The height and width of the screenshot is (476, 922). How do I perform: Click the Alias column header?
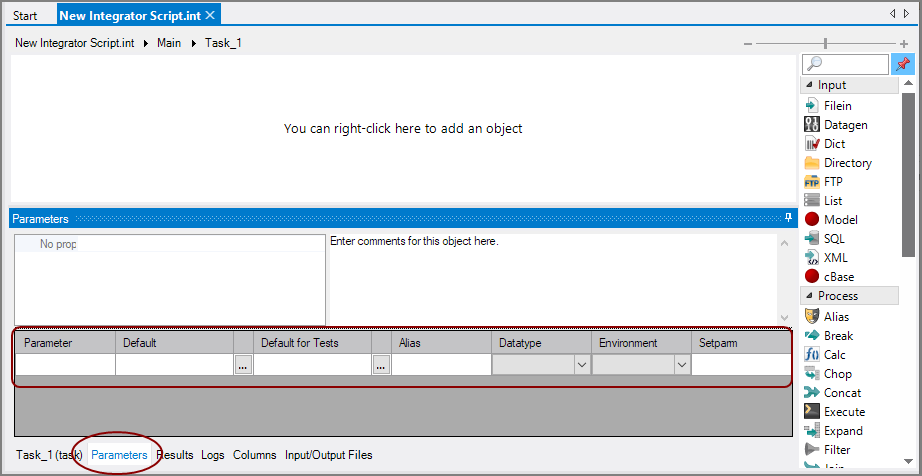coord(442,343)
